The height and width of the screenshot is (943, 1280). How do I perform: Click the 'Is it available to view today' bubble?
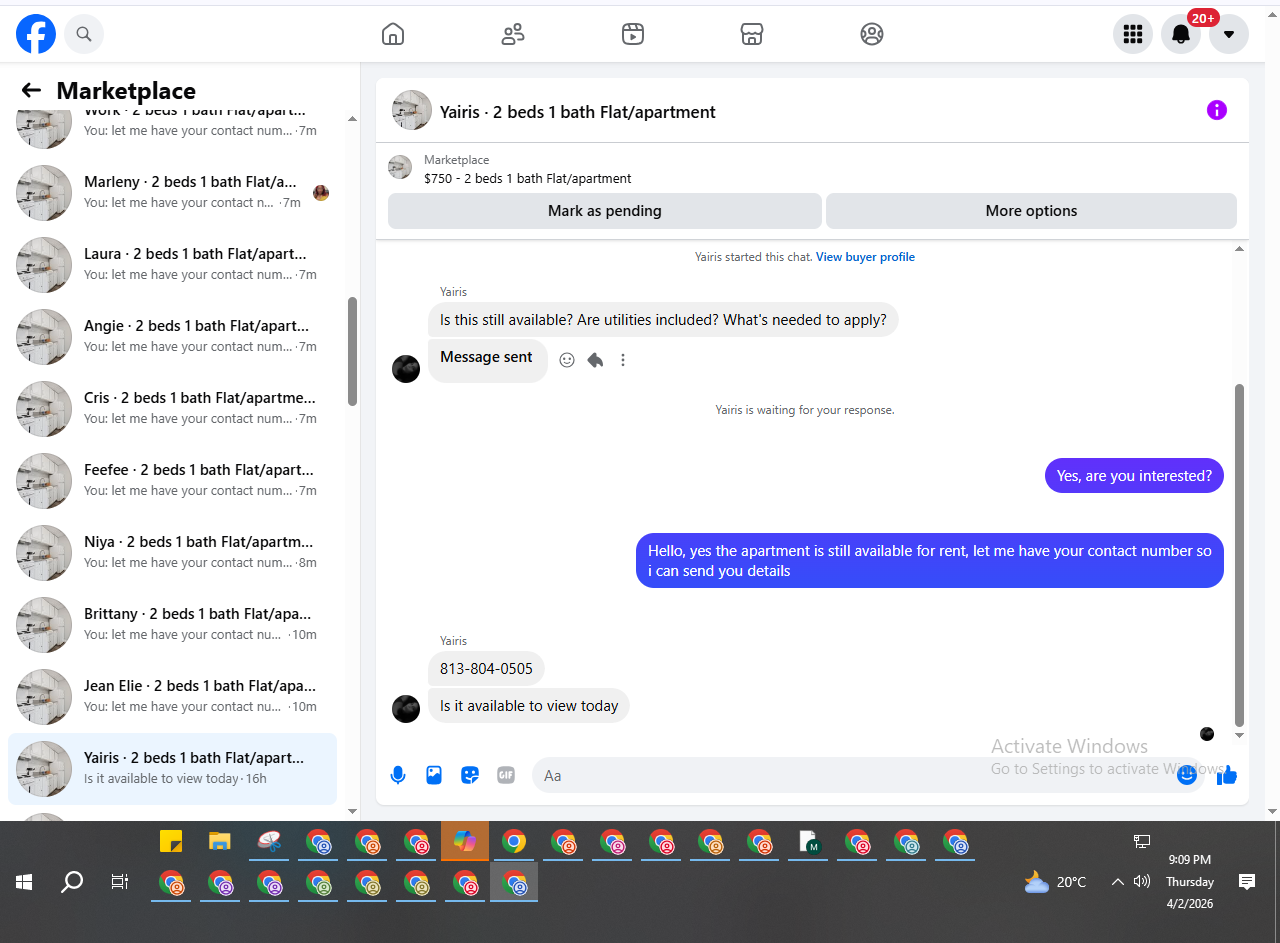(x=529, y=706)
